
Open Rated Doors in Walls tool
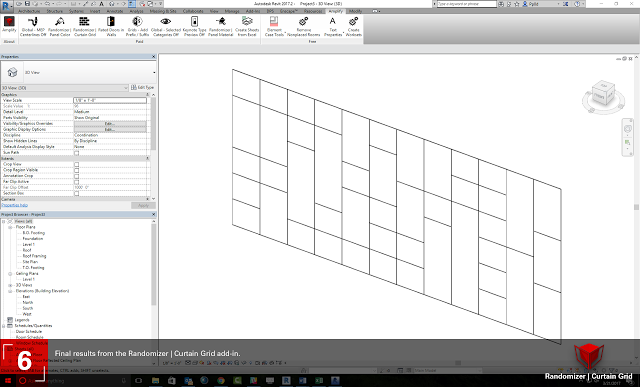[111, 27]
